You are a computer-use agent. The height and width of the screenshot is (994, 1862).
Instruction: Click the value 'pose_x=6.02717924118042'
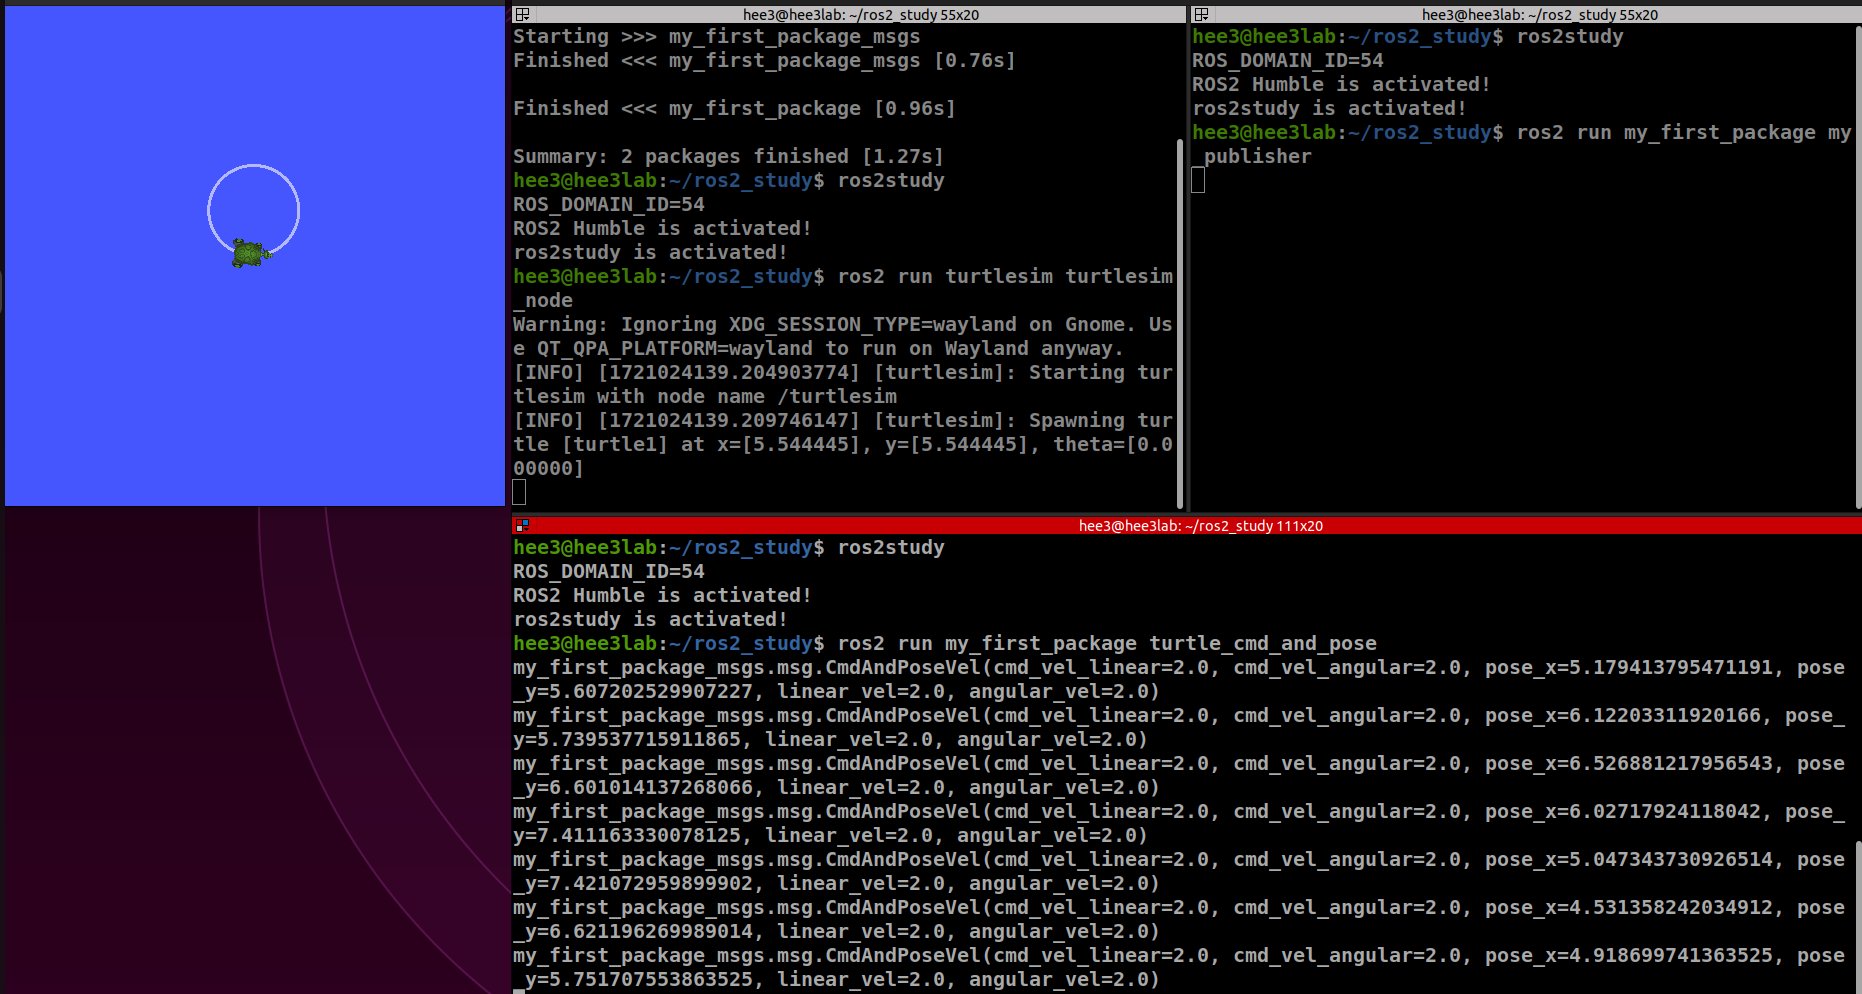click(x=1623, y=811)
